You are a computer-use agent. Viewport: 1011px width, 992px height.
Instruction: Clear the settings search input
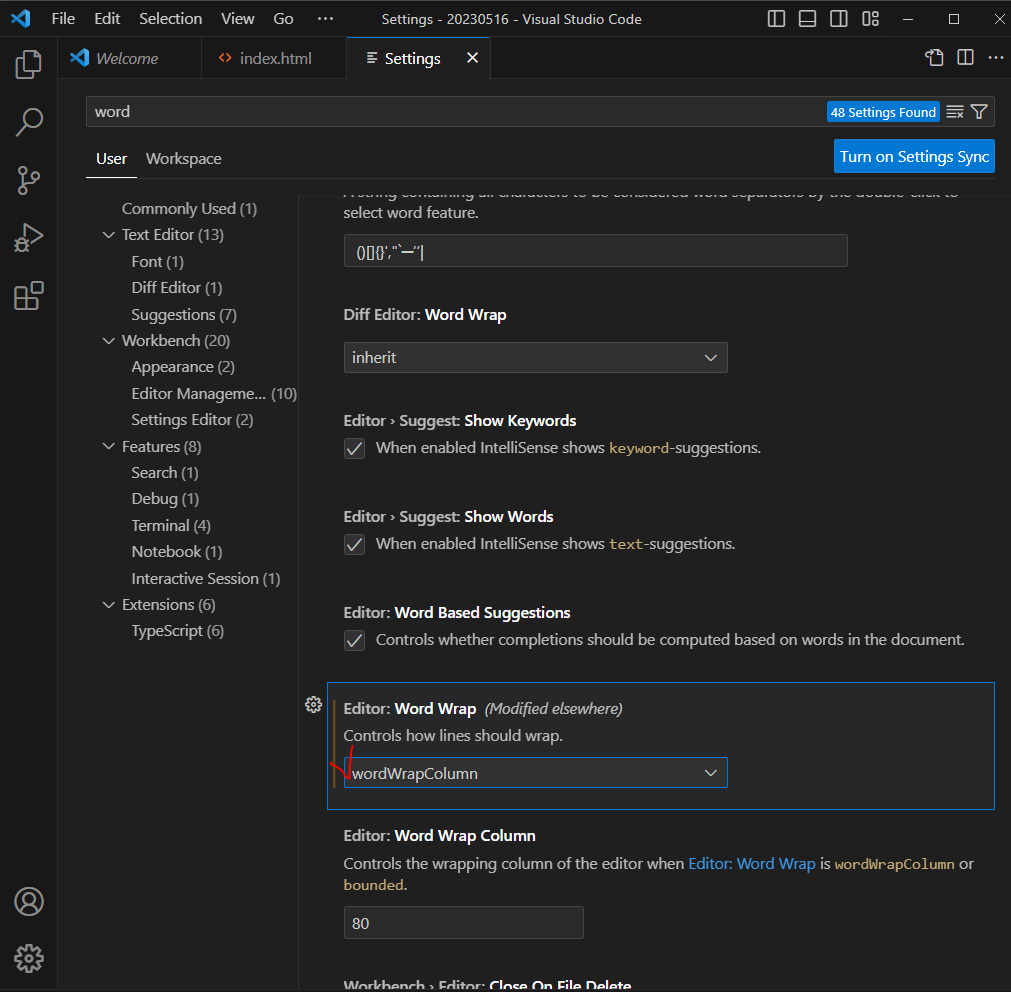954,112
